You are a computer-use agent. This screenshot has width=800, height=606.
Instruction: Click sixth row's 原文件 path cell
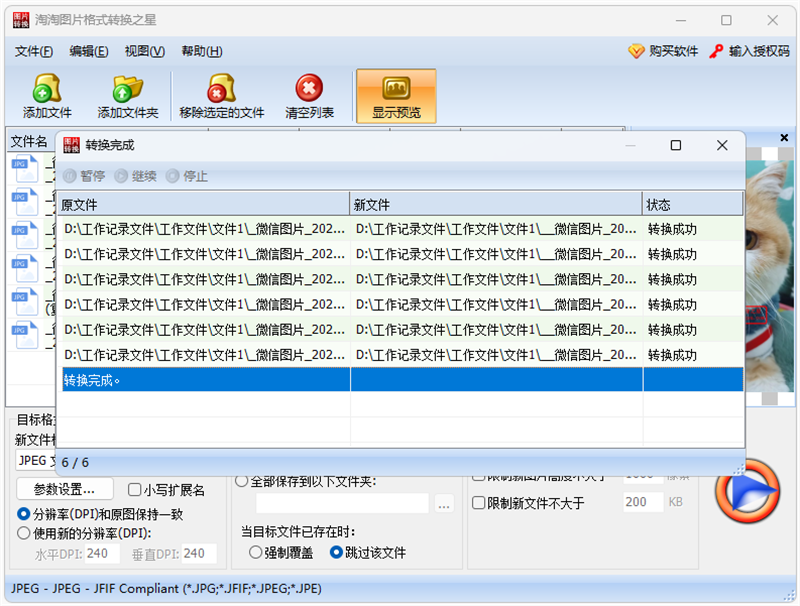point(205,355)
